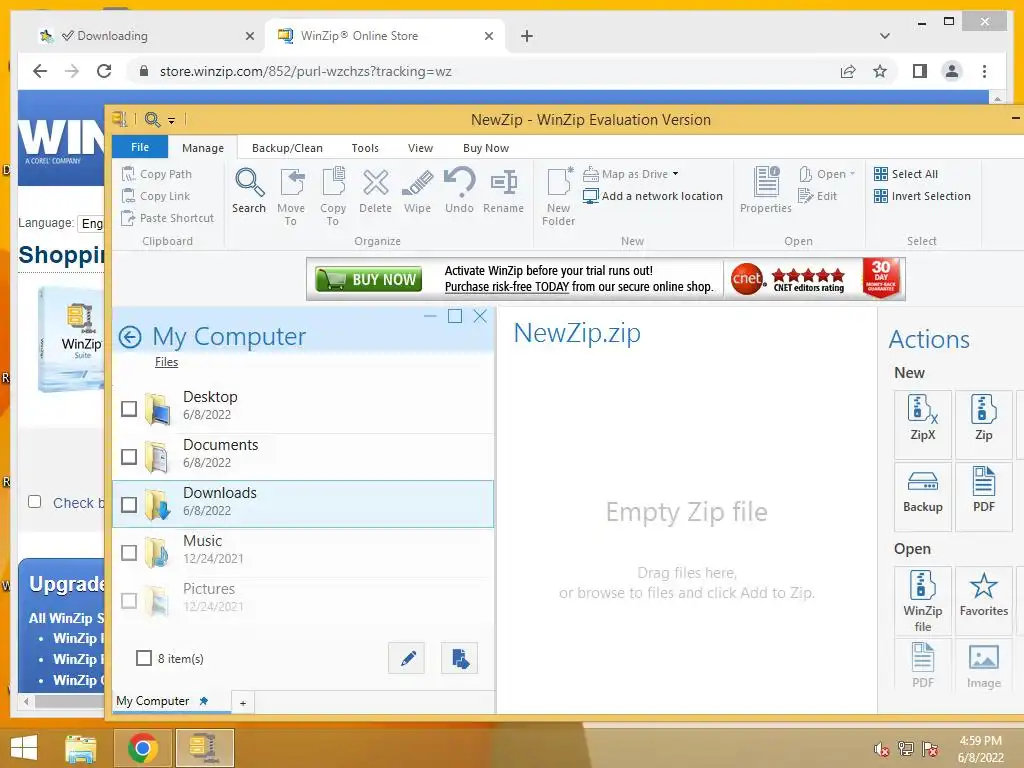
Task: Click the Rename ribbon icon
Action: pyautogui.click(x=504, y=191)
